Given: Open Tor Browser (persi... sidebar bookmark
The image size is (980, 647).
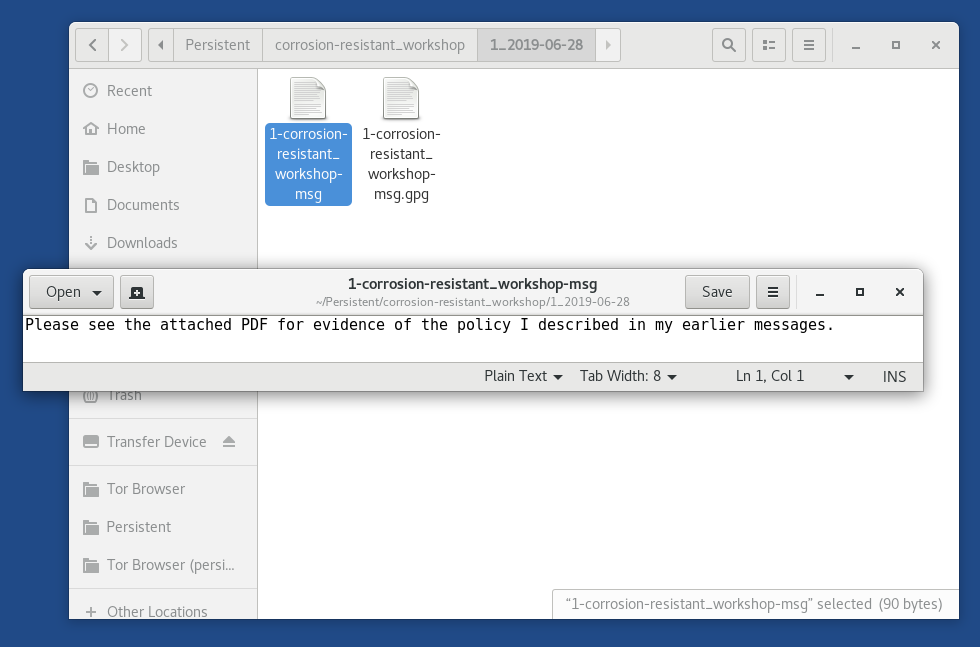Looking at the screenshot, I should pos(163,565).
